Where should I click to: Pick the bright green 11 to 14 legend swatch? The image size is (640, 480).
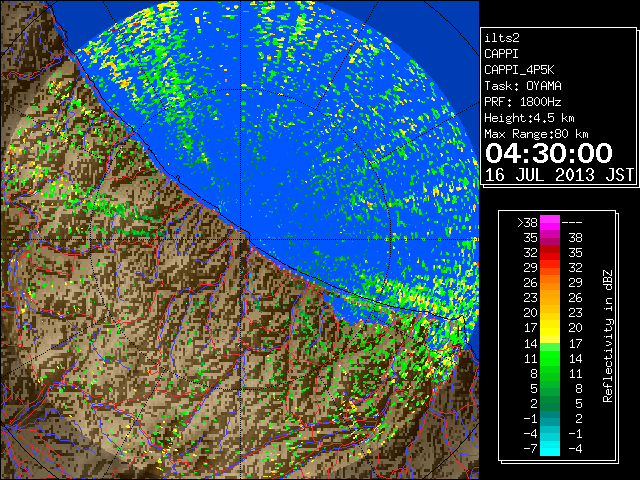(x=550, y=358)
